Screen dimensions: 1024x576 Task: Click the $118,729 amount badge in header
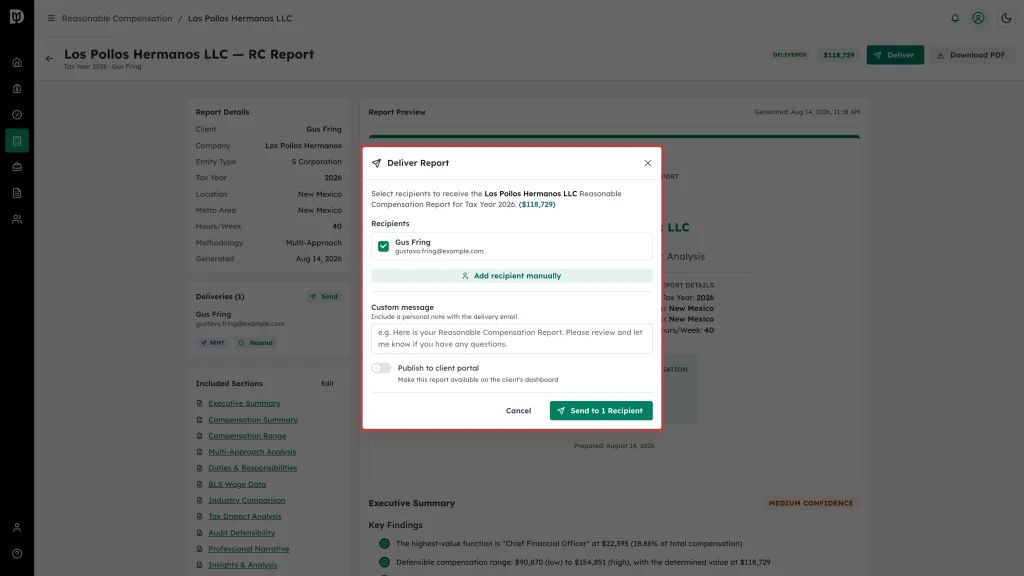click(x=839, y=55)
